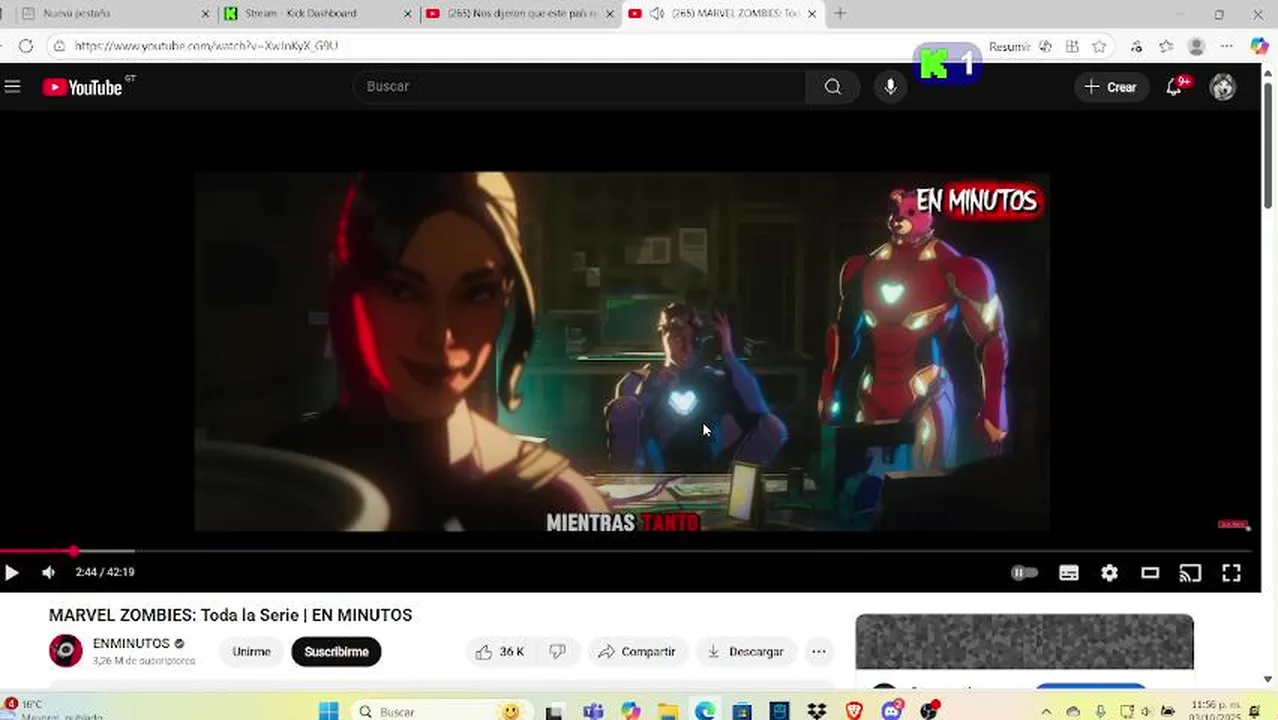Open Dropbox from the taskbar
The width and height of the screenshot is (1278, 720).
pos(817,711)
